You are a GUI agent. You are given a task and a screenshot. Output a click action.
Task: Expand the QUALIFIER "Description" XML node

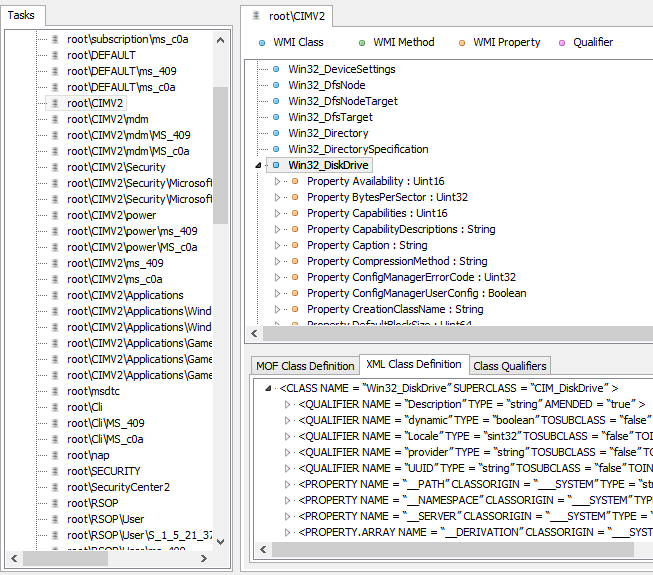[x=288, y=404]
